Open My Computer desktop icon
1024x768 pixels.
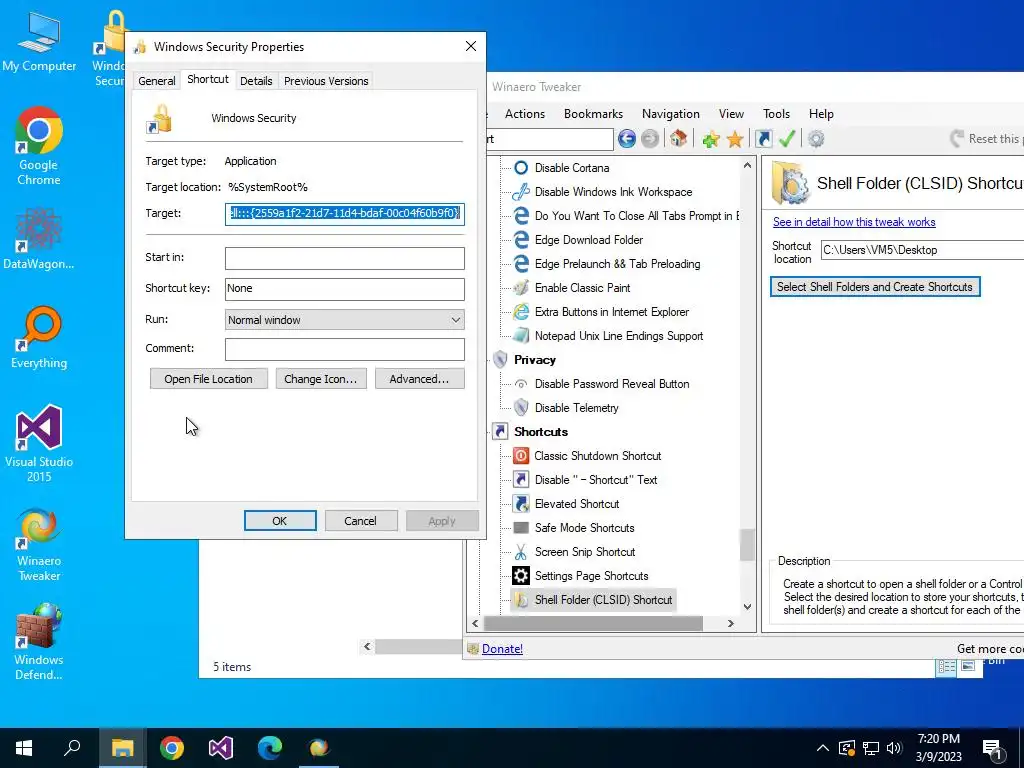coord(39,42)
